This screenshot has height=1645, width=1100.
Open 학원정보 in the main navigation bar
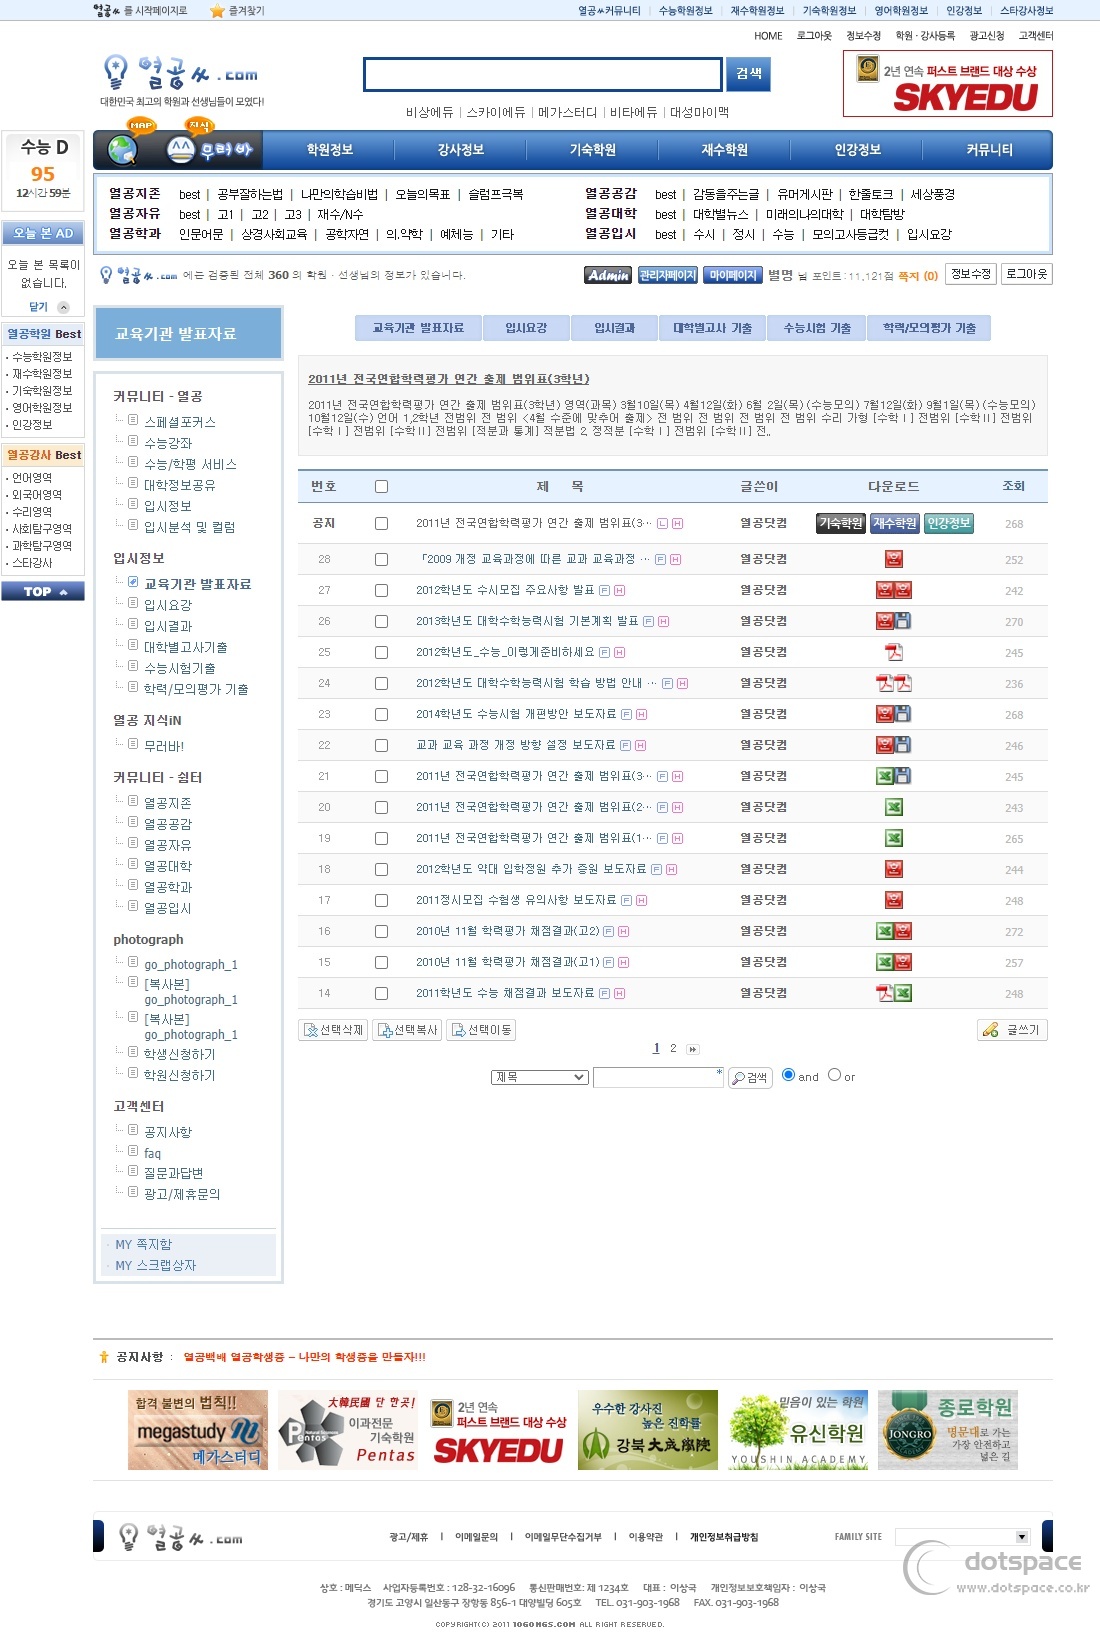pos(330,150)
